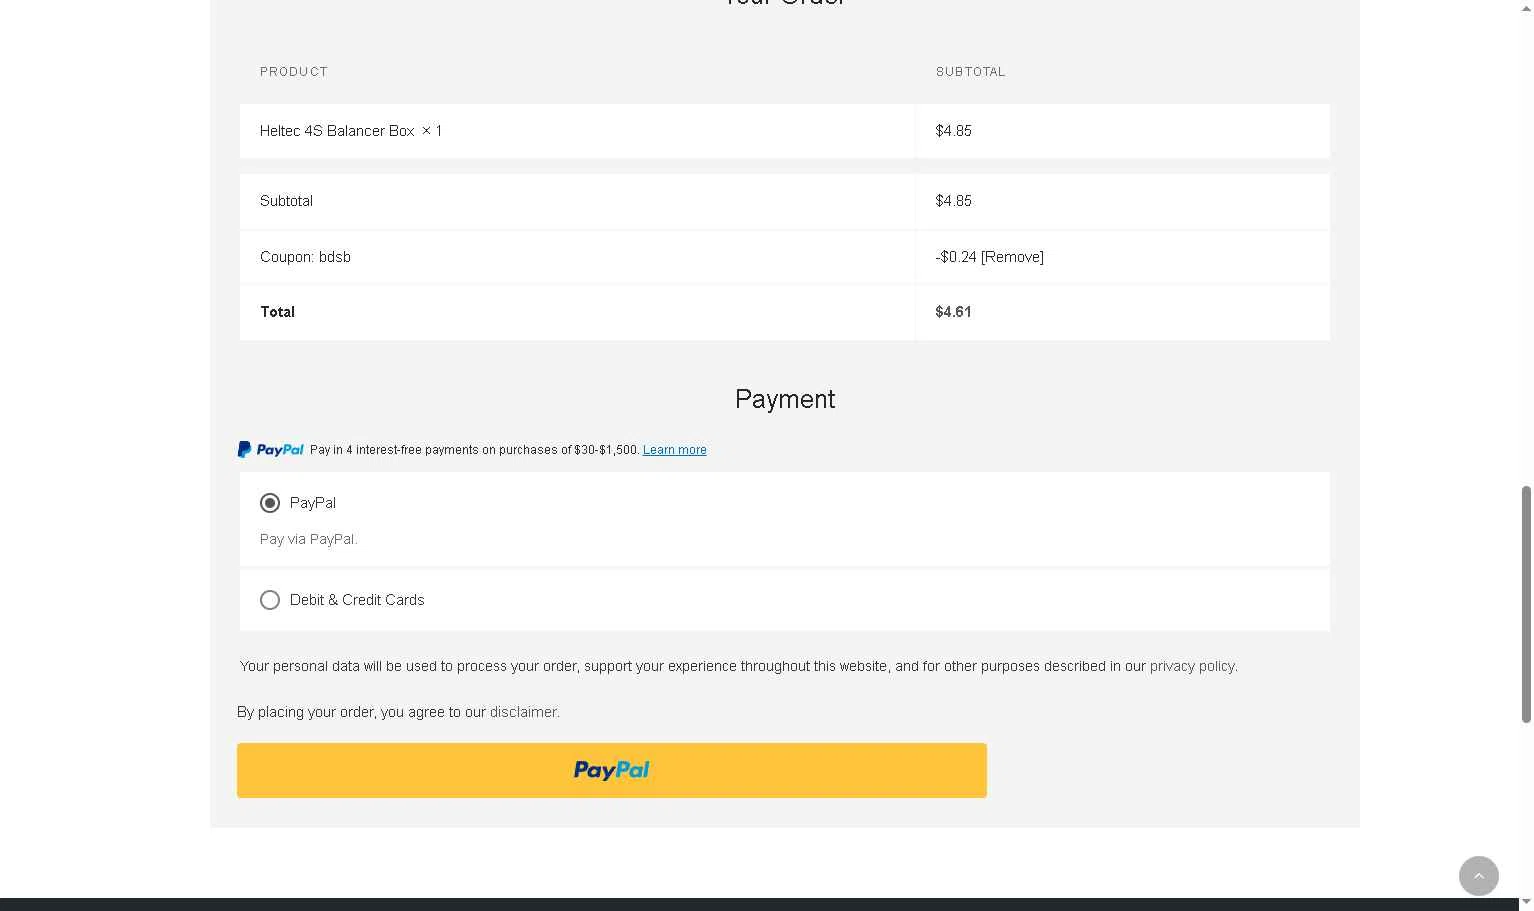The image size is (1534, 911).
Task: Select Debit & Credit Cards radio option
Action: pyautogui.click(x=270, y=600)
